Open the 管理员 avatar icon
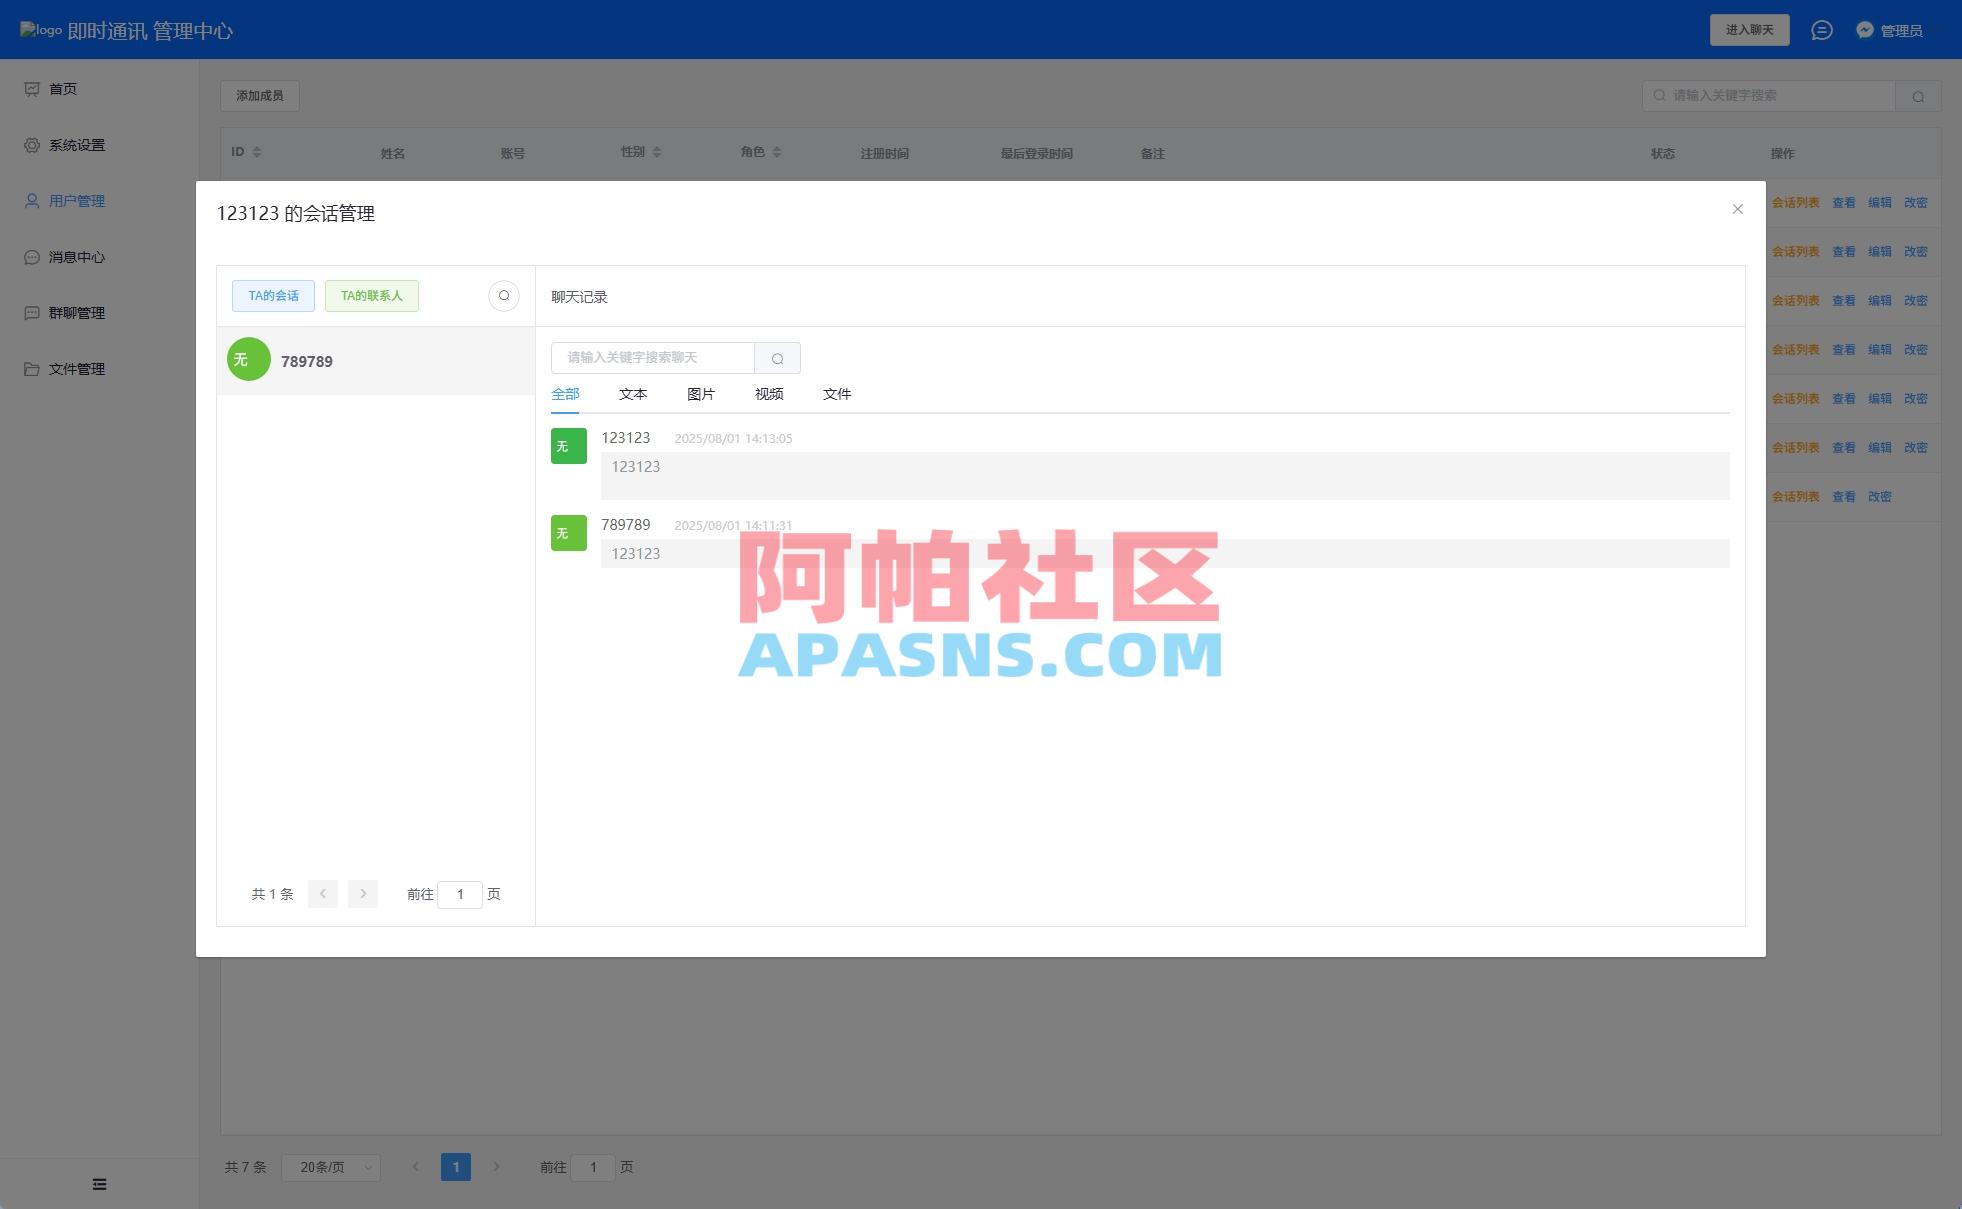1962x1209 pixels. pos(1864,30)
